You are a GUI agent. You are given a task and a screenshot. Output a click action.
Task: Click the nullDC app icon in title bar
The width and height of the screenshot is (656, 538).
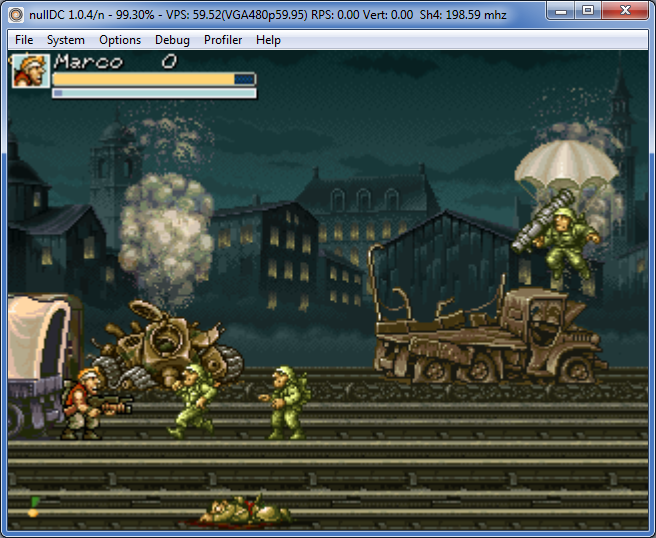[x=16, y=15]
